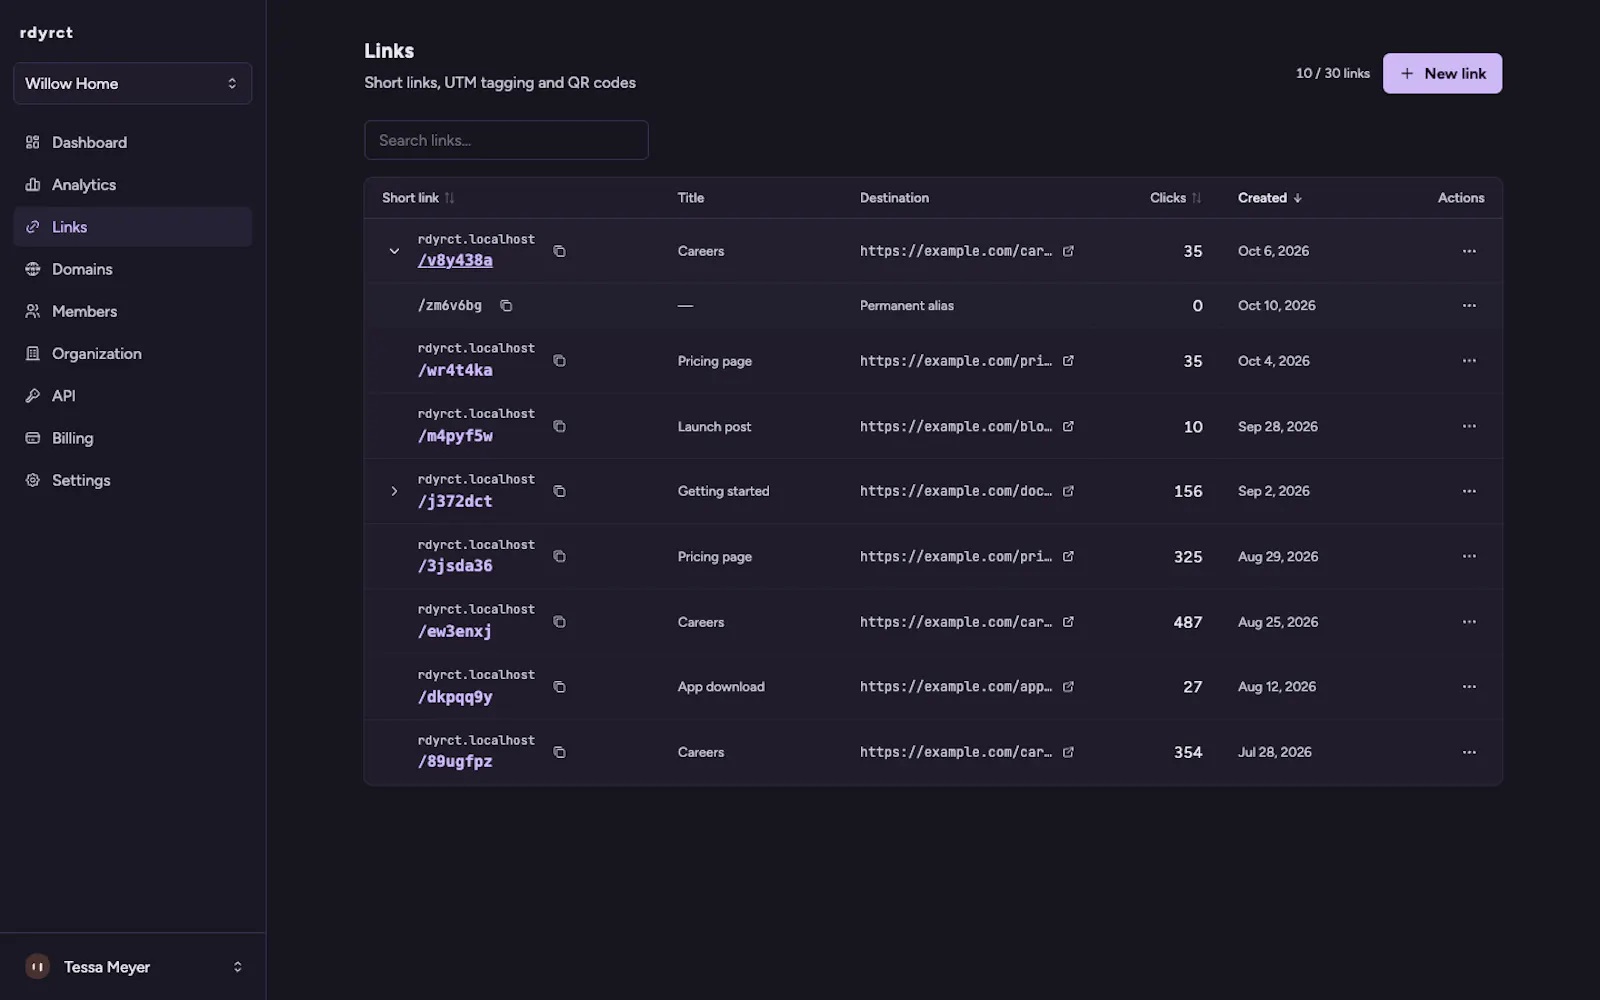1600x1000 pixels.
Task: Expand the /j372dct link row
Action: (x=394, y=491)
